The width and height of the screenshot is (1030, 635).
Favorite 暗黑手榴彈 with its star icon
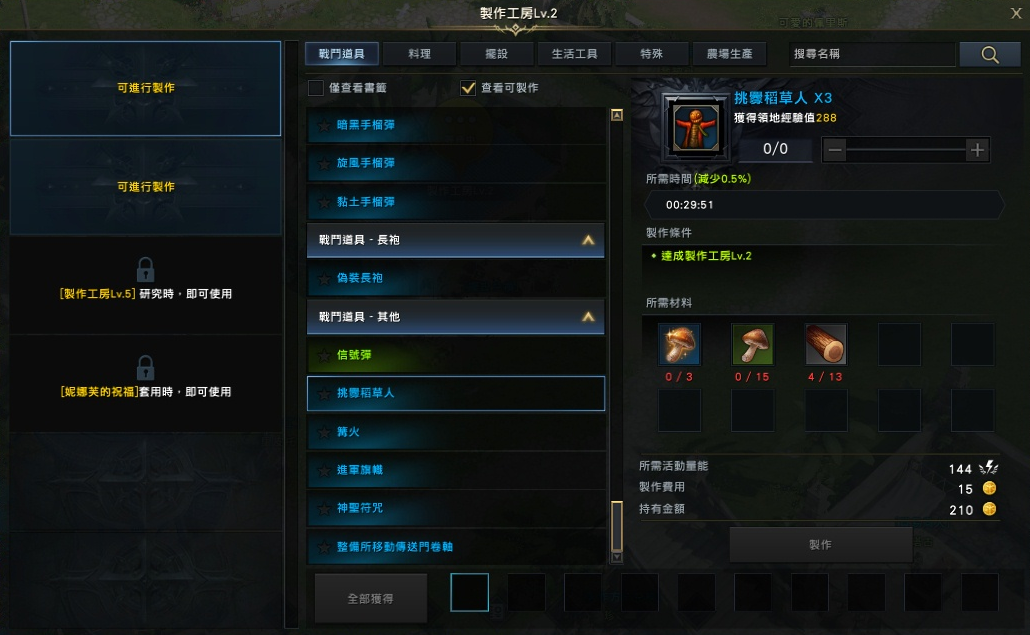pos(324,125)
